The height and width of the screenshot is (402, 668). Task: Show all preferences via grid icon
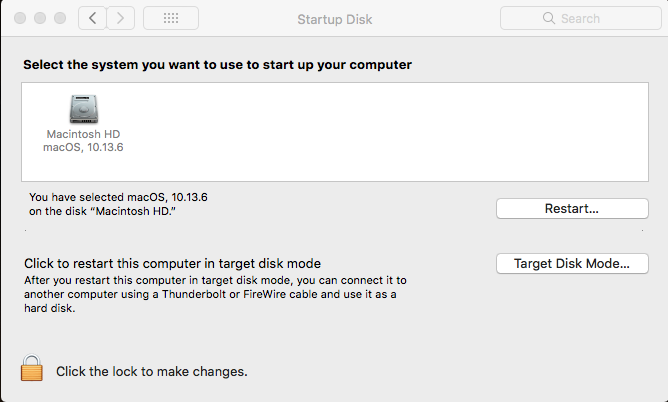[x=171, y=18]
